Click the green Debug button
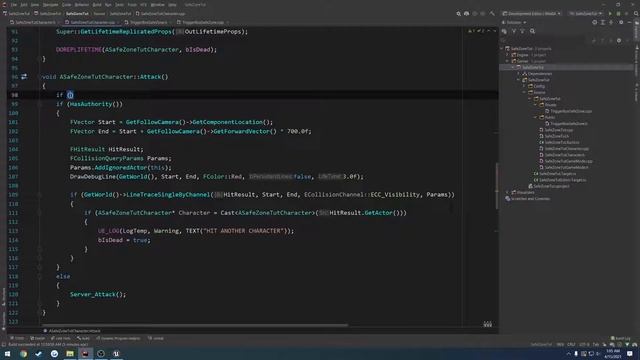Screen dimensions: 640x360 pos(618,13)
